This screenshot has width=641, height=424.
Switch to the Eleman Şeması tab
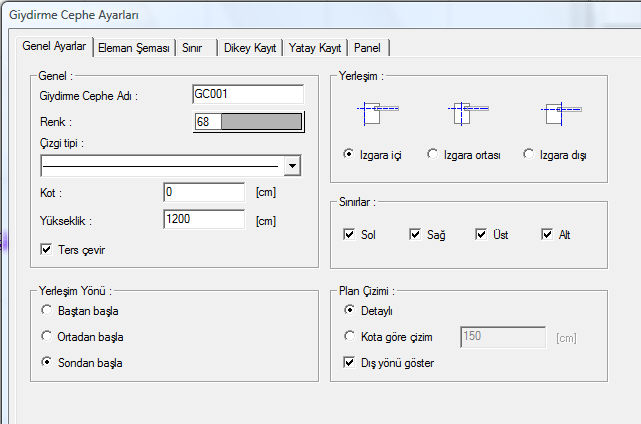(134, 48)
